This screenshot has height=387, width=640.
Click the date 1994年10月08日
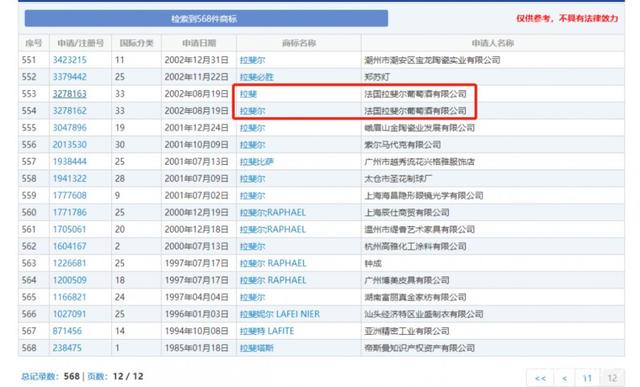[196, 331]
